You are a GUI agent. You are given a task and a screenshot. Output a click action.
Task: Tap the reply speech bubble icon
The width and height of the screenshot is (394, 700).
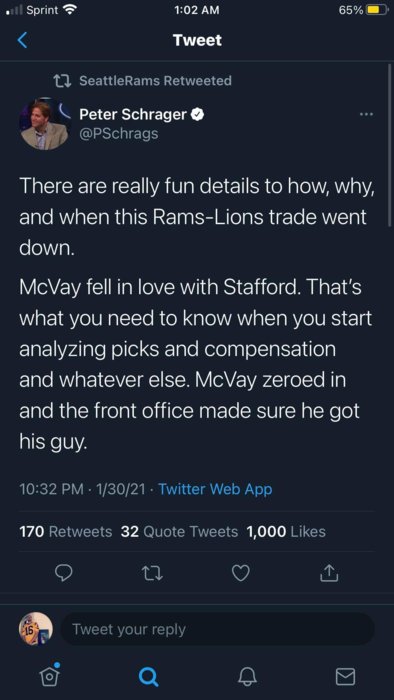click(x=63, y=573)
